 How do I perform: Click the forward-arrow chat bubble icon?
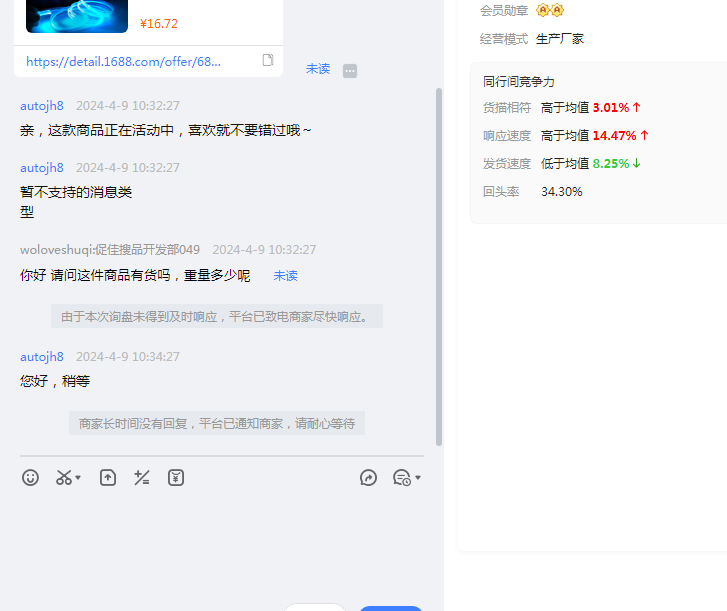368,477
